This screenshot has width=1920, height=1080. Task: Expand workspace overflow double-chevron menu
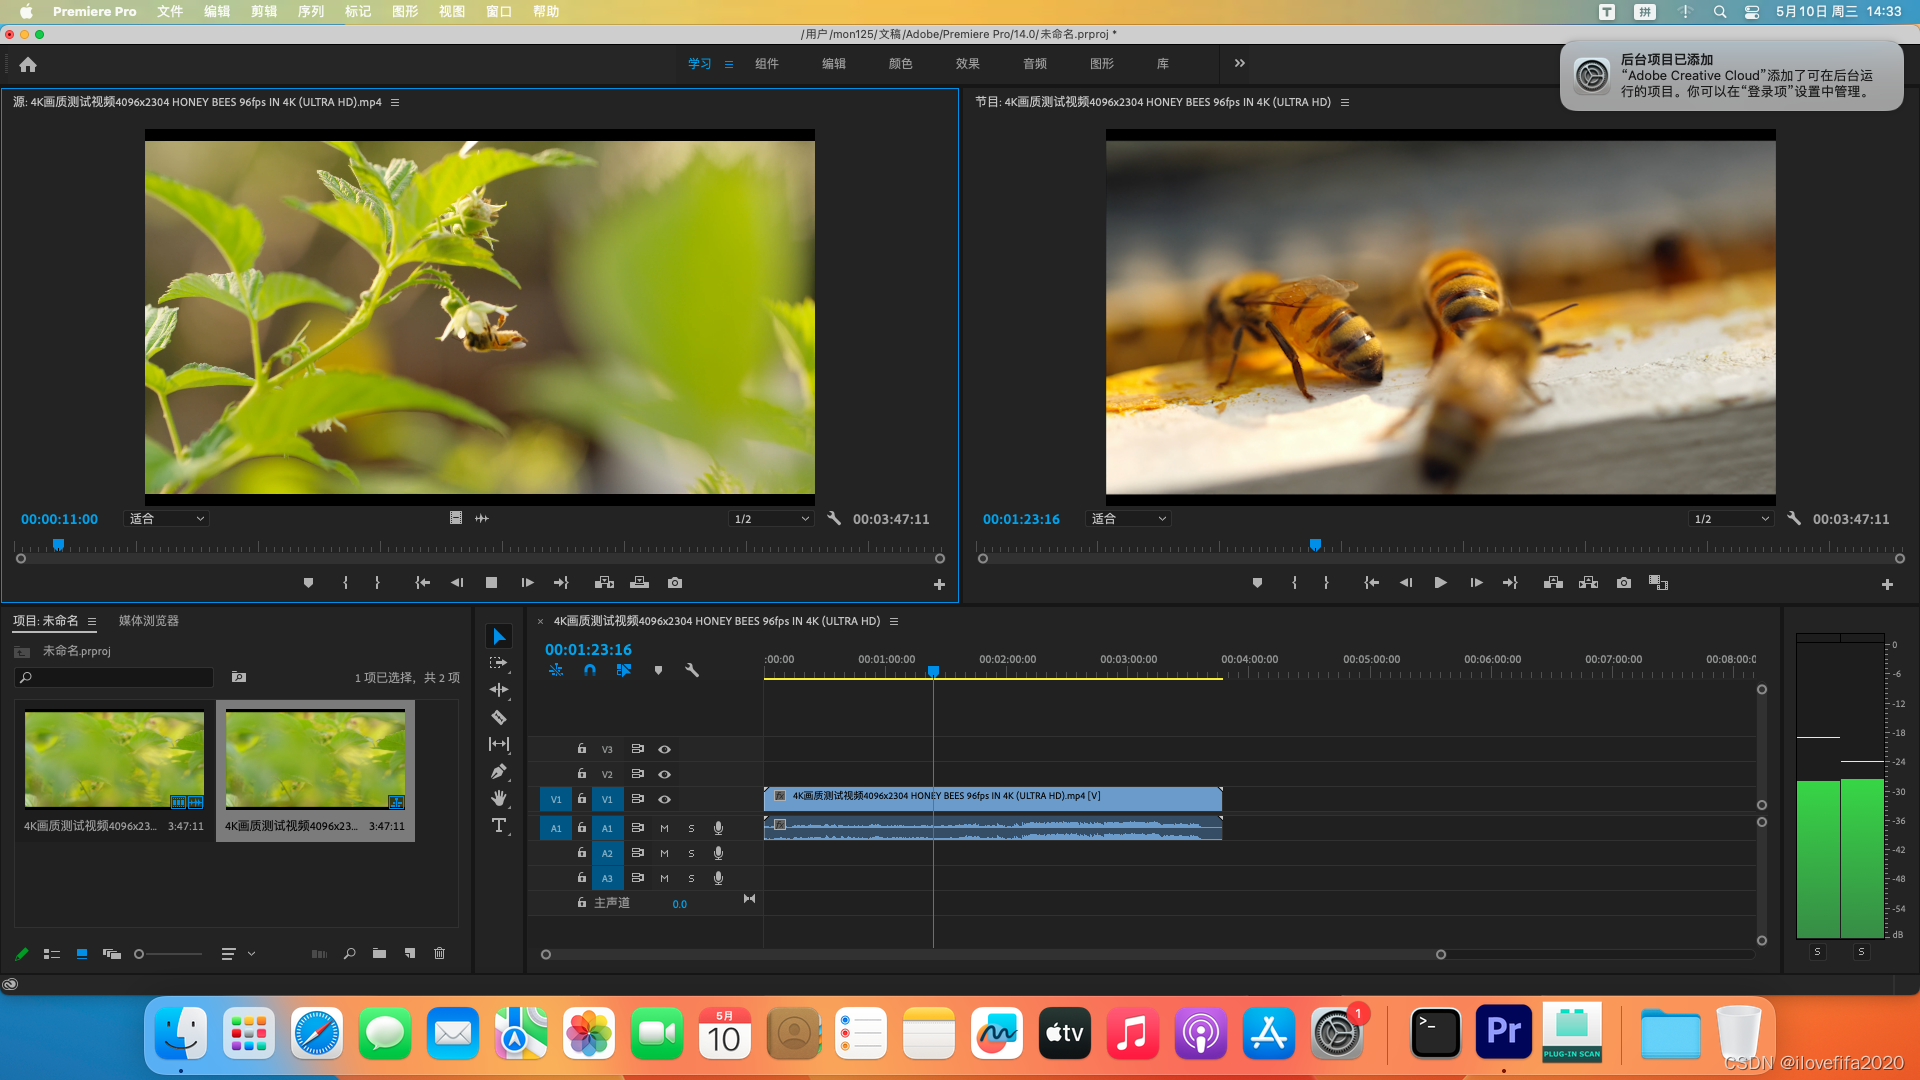point(1239,63)
